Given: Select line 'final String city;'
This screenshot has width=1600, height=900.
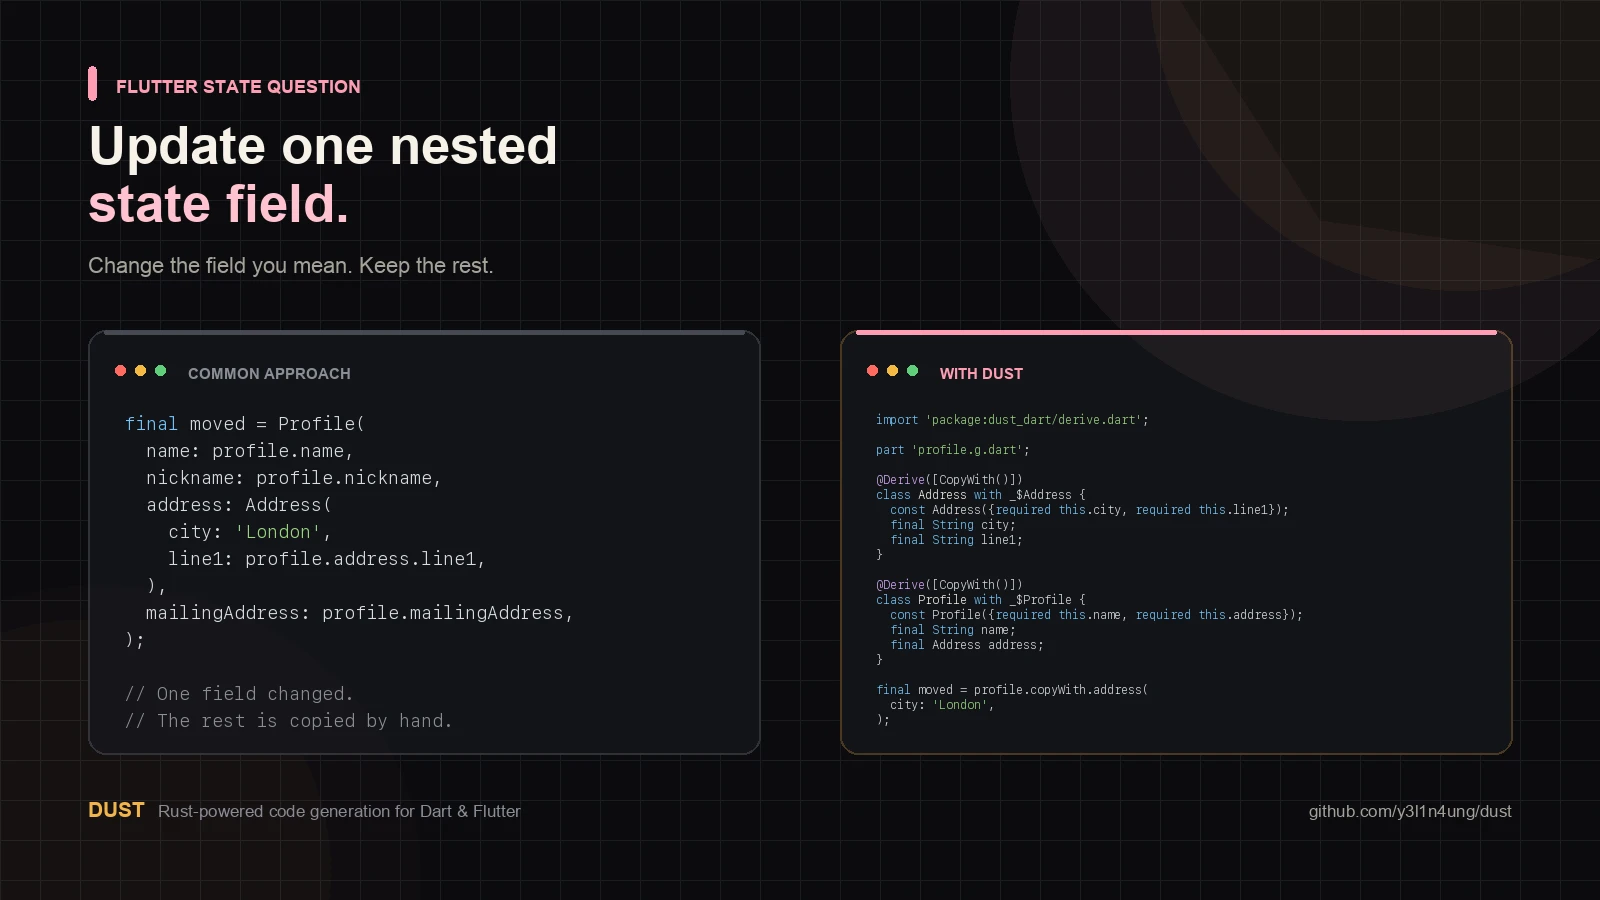Looking at the screenshot, I should 953,525.
